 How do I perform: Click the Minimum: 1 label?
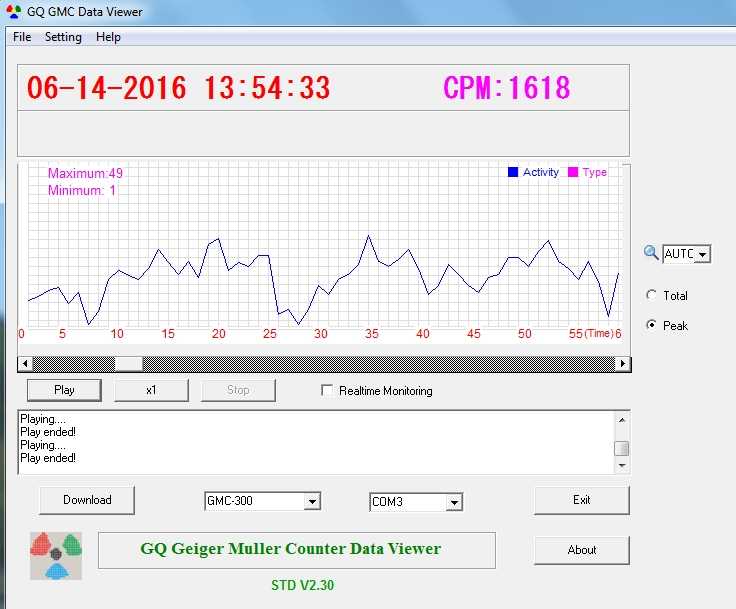coord(82,190)
